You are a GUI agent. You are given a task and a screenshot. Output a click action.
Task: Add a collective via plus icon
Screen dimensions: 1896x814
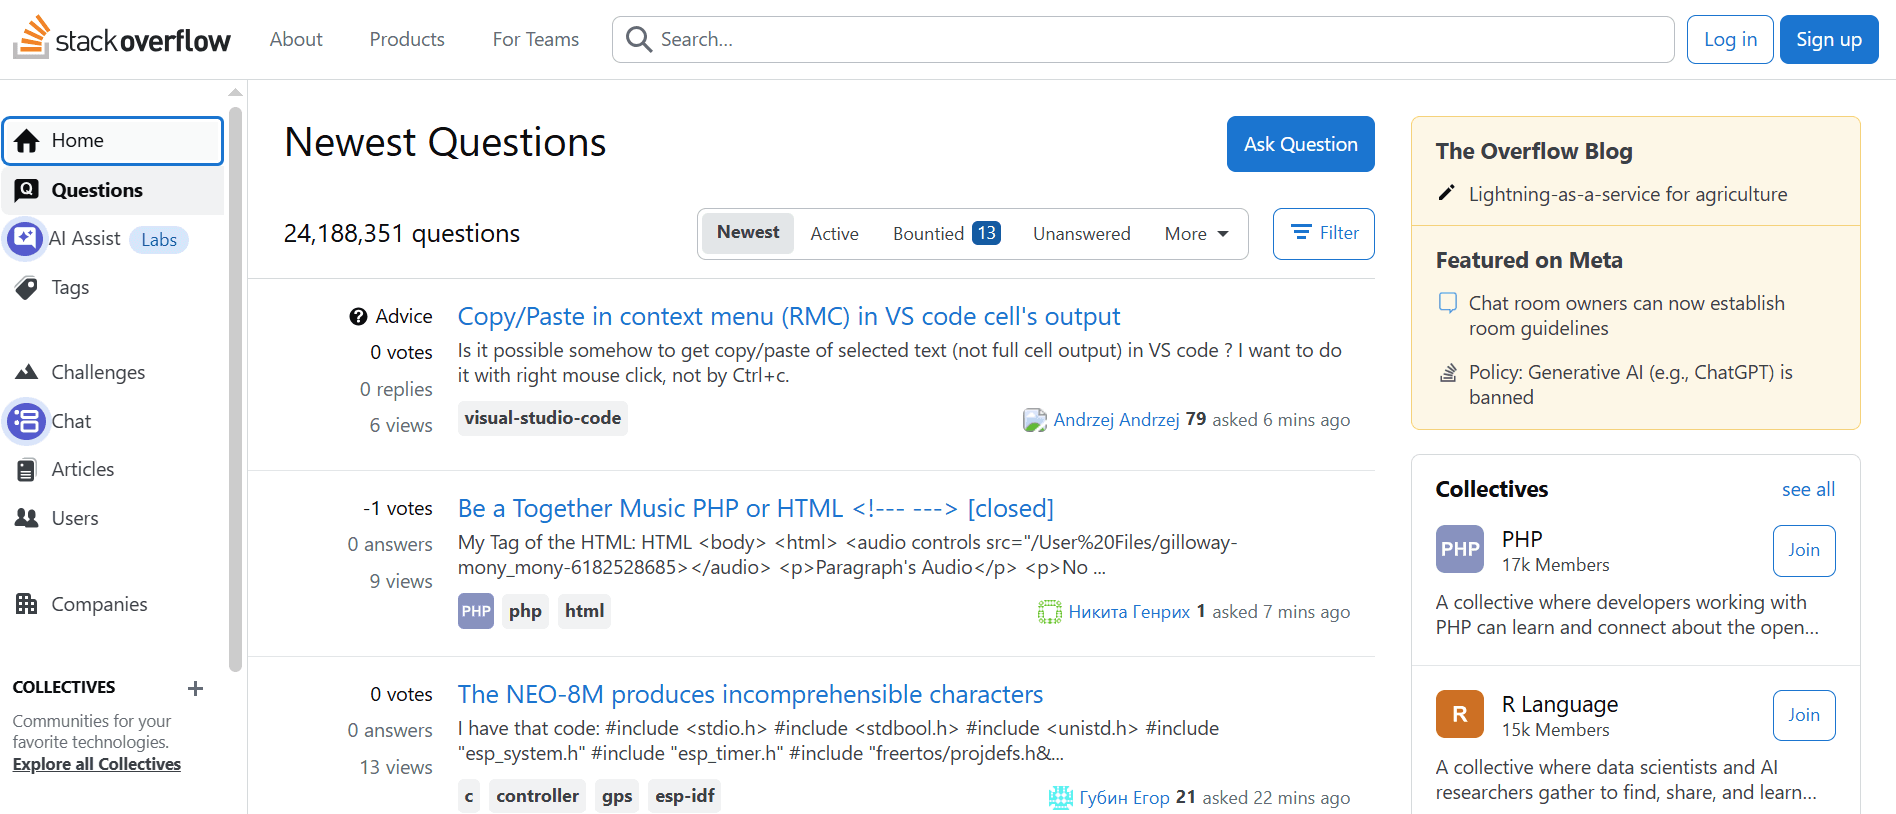(196, 688)
